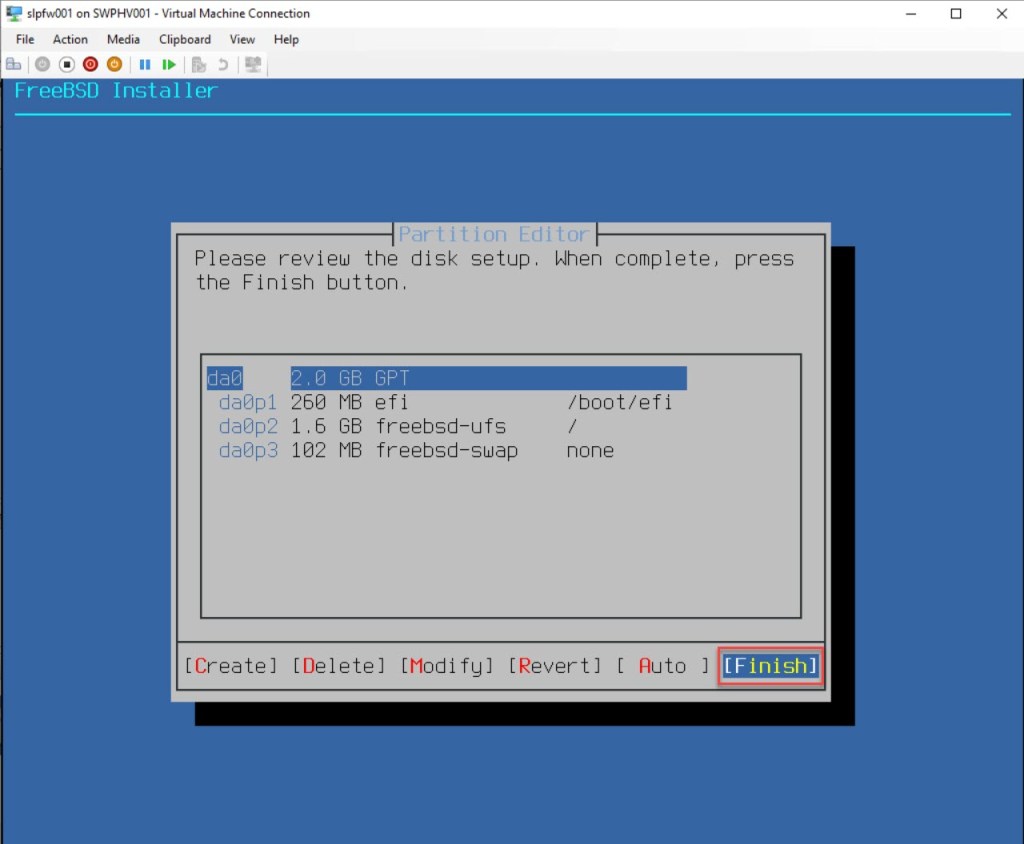
Task: Select the da0p2 freebsd-ufs partition row
Action: point(445,427)
